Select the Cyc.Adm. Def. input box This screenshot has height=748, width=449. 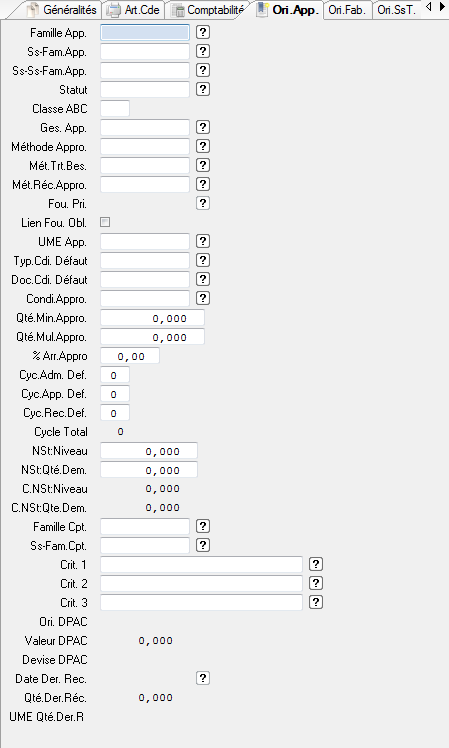pos(115,375)
